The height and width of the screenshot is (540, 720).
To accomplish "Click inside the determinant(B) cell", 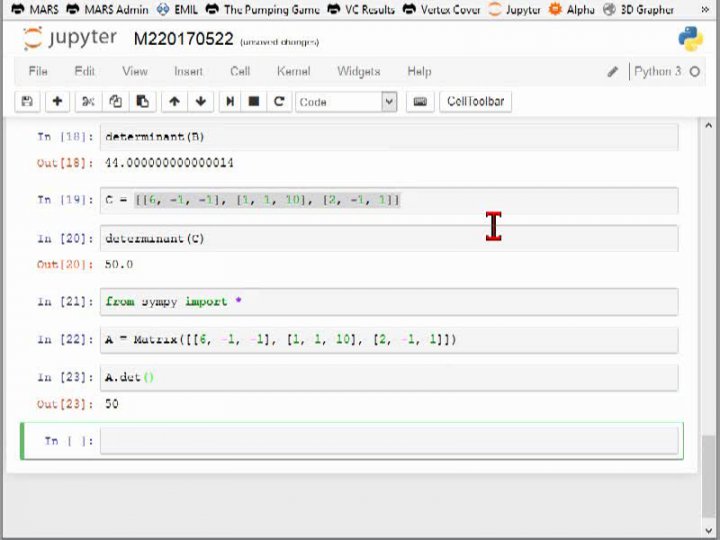I will point(389,137).
